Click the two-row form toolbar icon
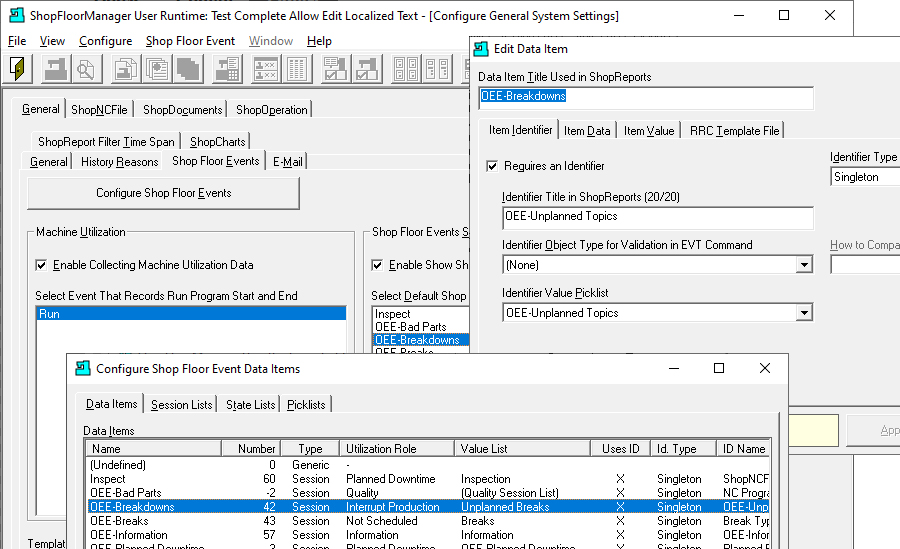This screenshot has width=900, height=549. click(x=266, y=69)
